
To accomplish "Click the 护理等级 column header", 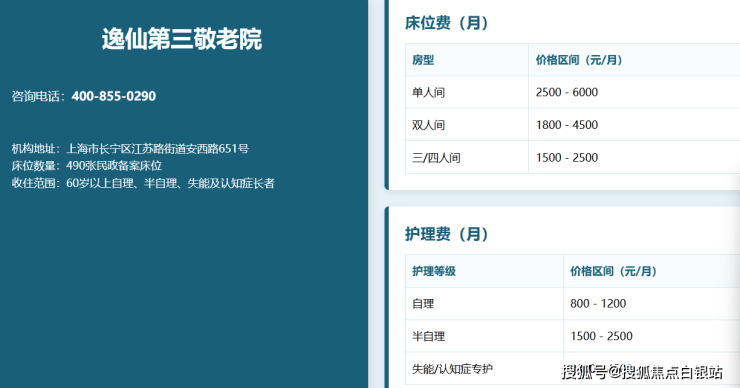I will pyautogui.click(x=434, y=271).
